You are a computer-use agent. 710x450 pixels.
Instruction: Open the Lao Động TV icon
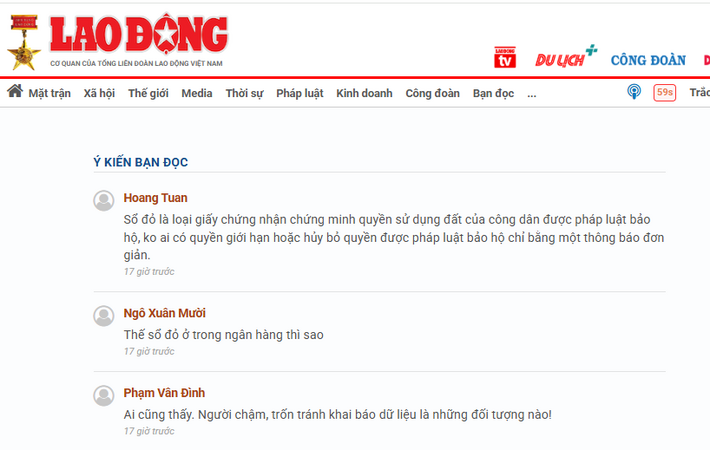tap(505, 57)
